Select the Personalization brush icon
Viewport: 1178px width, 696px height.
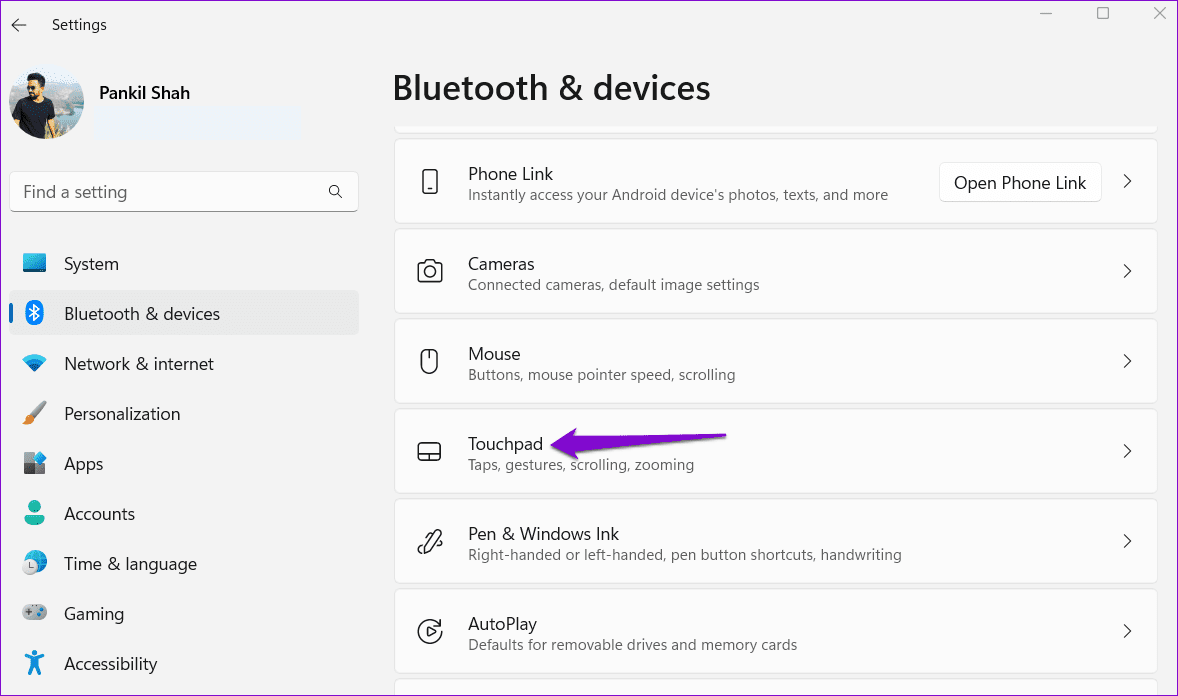point(34,413)
